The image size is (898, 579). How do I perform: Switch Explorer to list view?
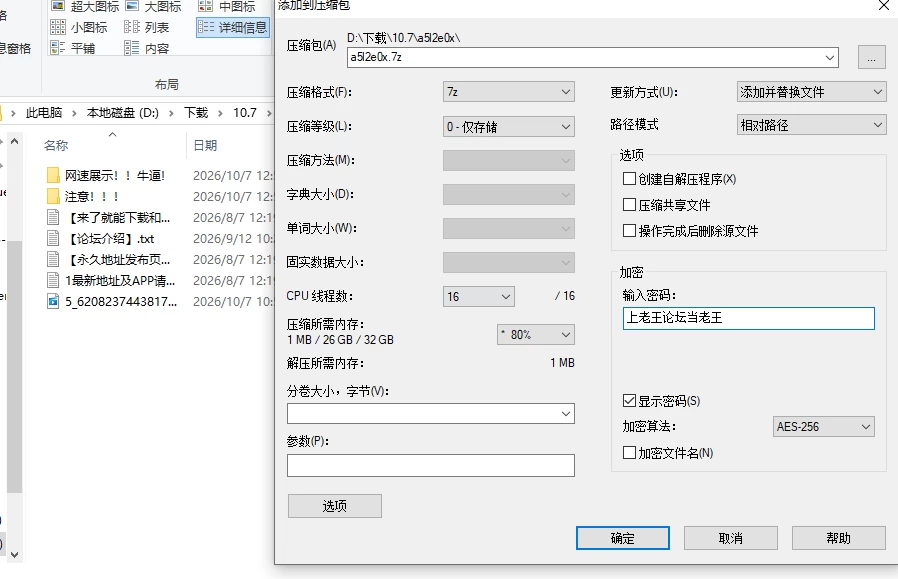coord(147,27)
